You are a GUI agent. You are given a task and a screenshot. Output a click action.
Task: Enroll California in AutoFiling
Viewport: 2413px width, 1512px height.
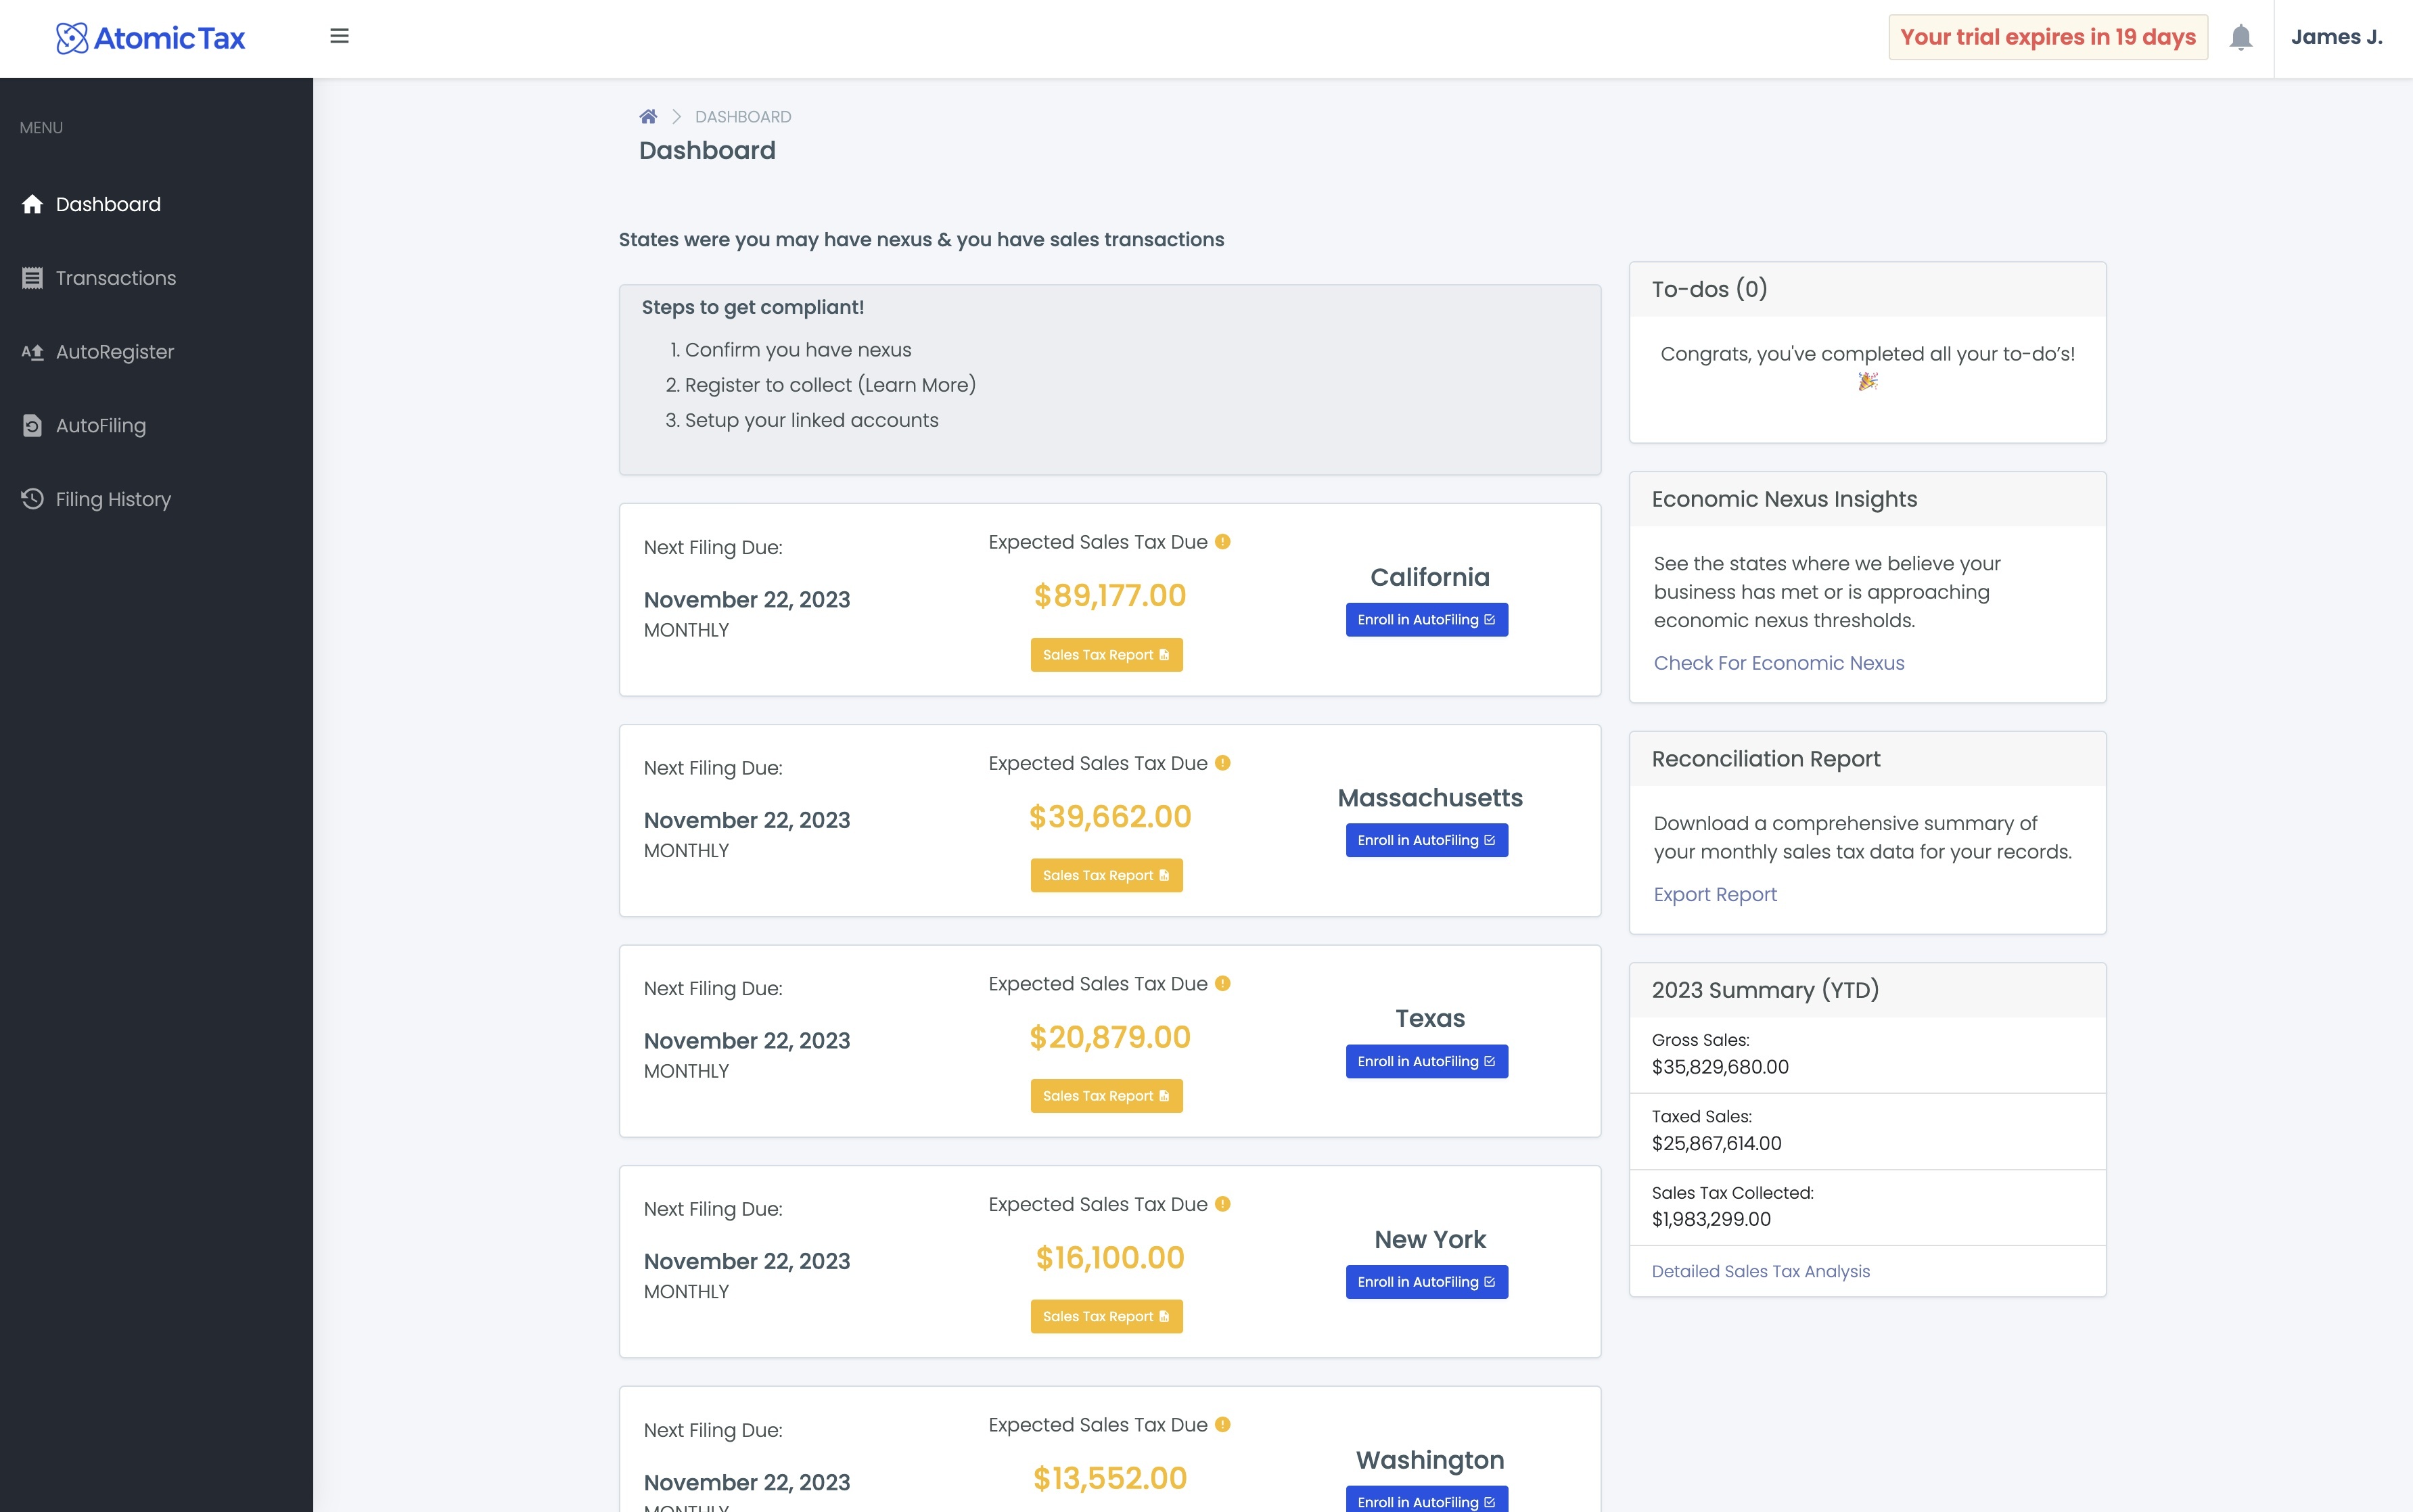coord(1427,619)
